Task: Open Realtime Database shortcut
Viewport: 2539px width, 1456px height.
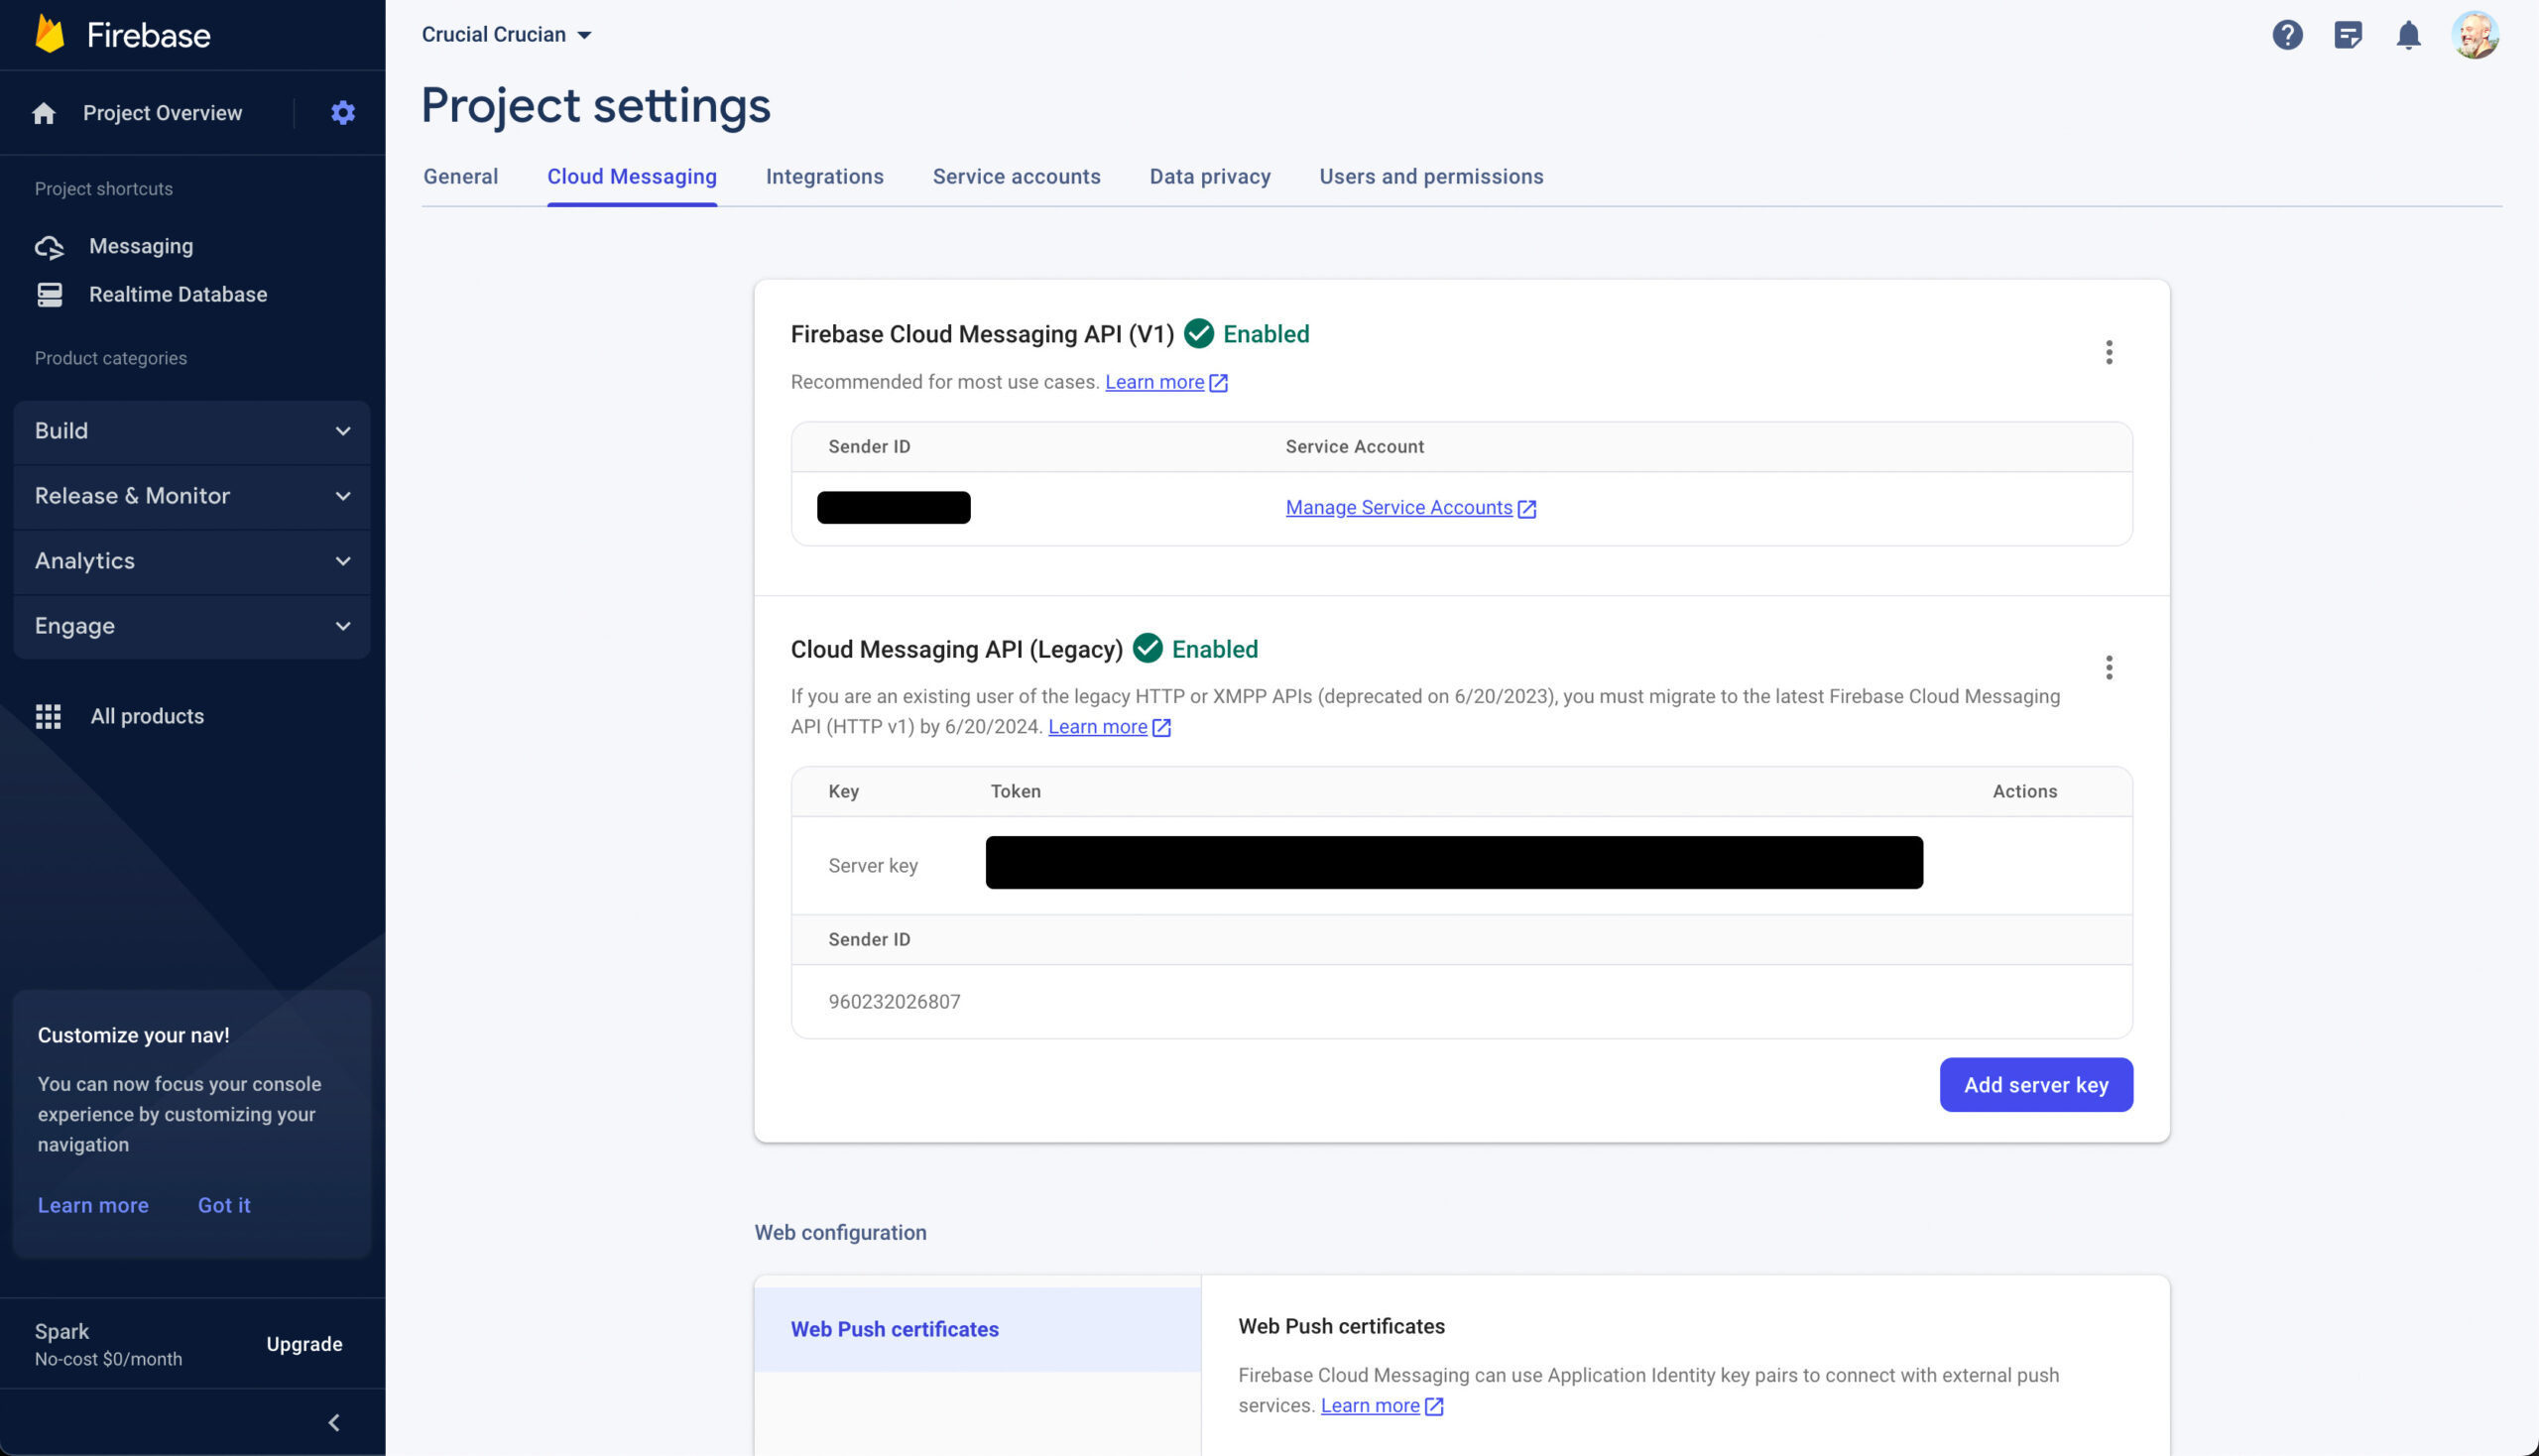Action: tap(177, 294)
